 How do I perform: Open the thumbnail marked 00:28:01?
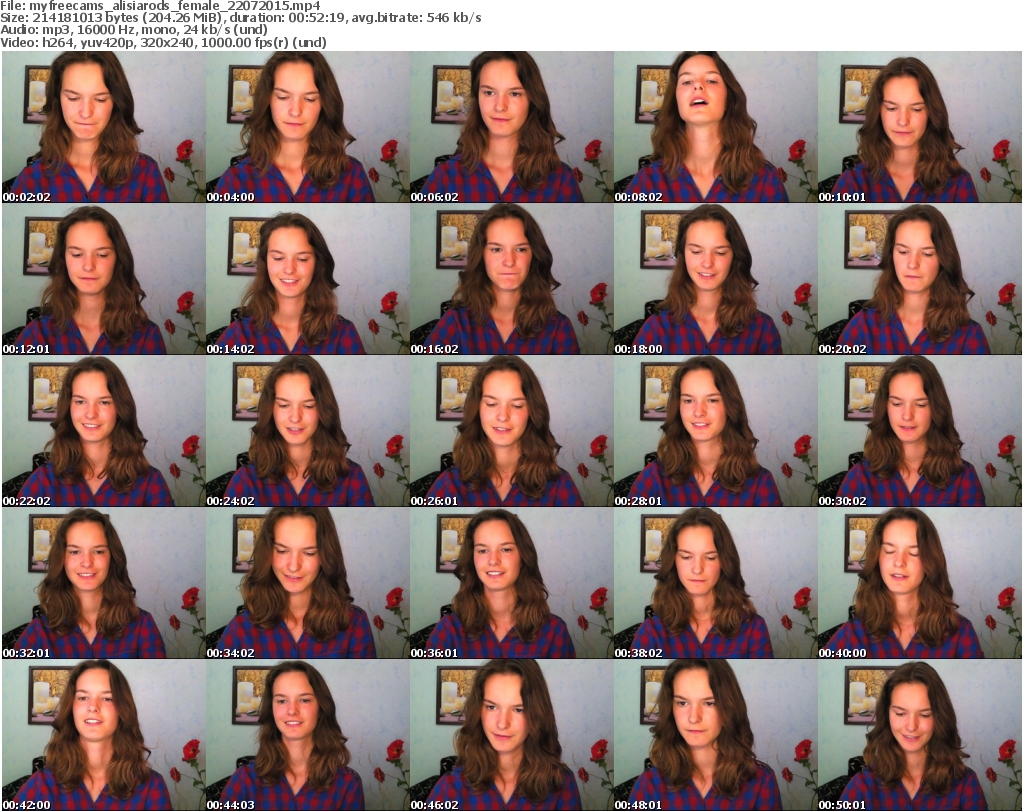716,431
